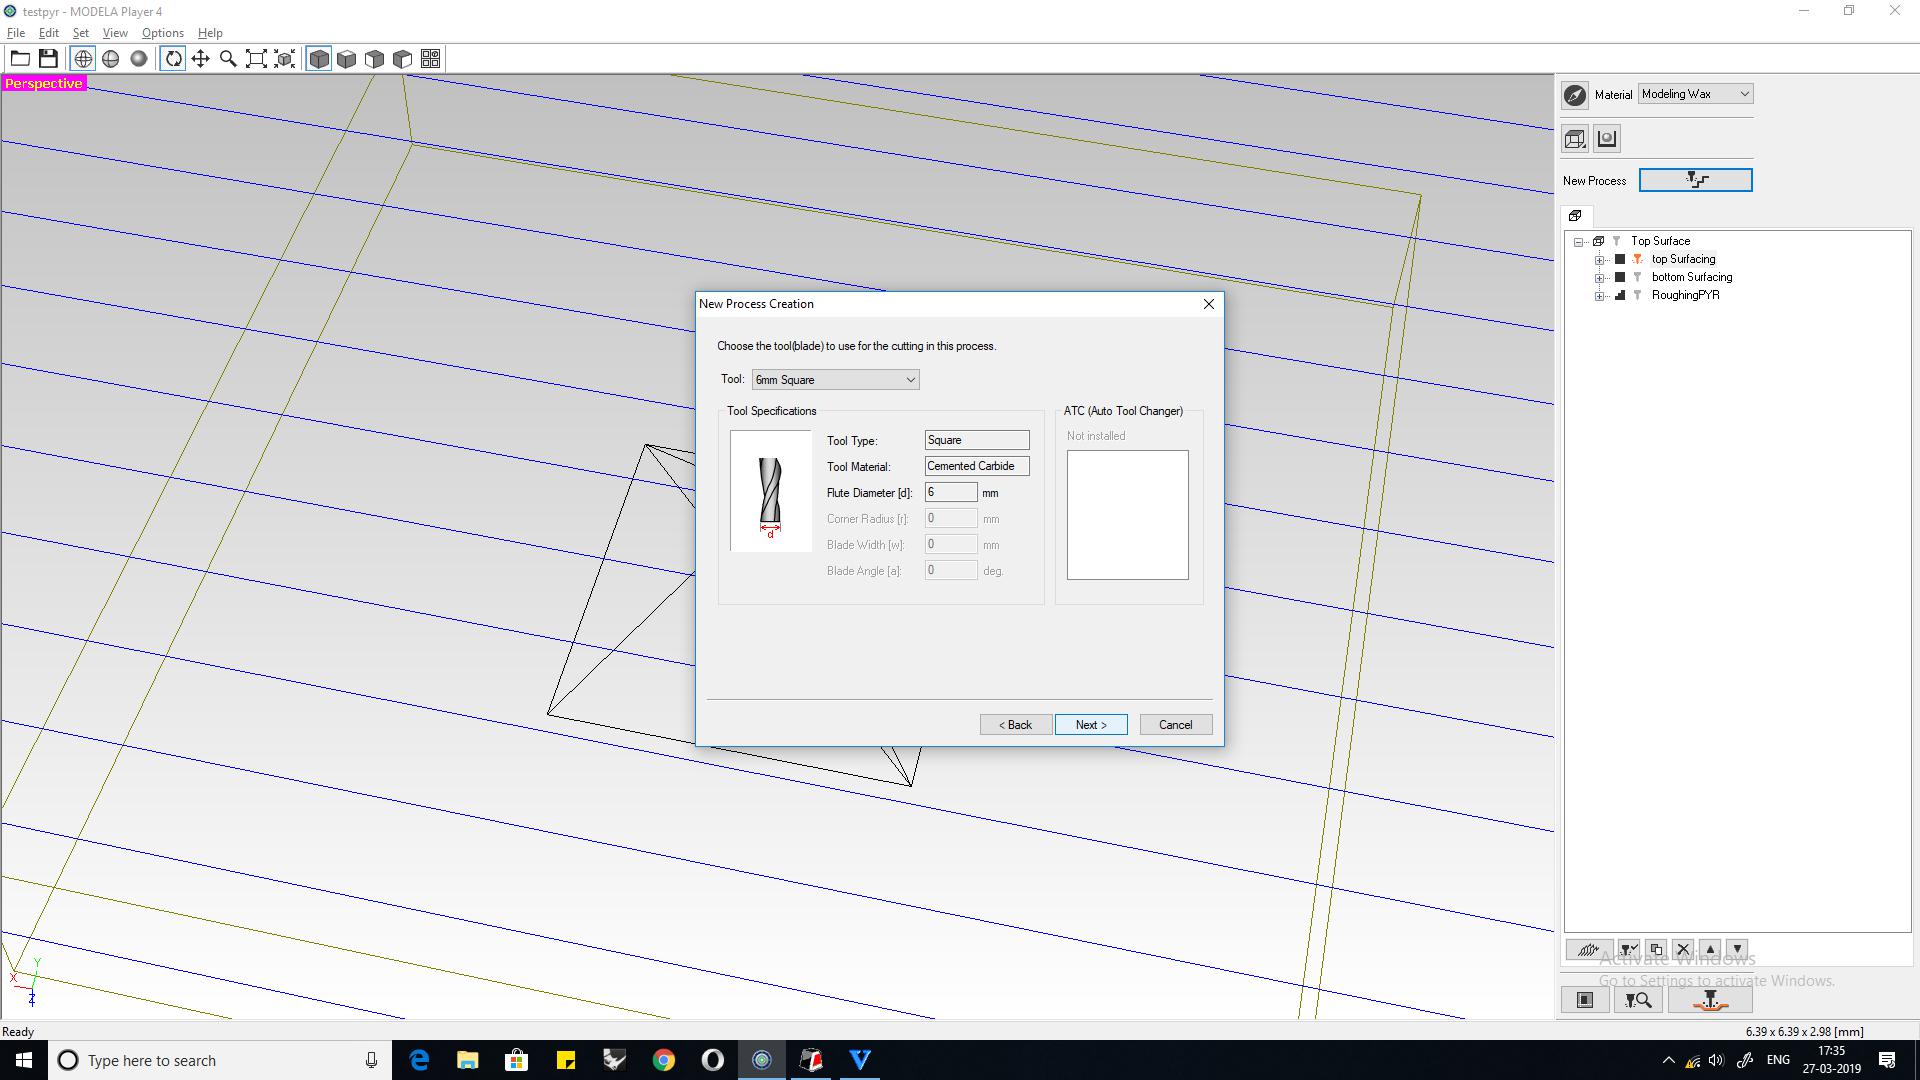Delete process using the X icon
This screenshot has height=1080, width=1920.
pos(1683,949)
